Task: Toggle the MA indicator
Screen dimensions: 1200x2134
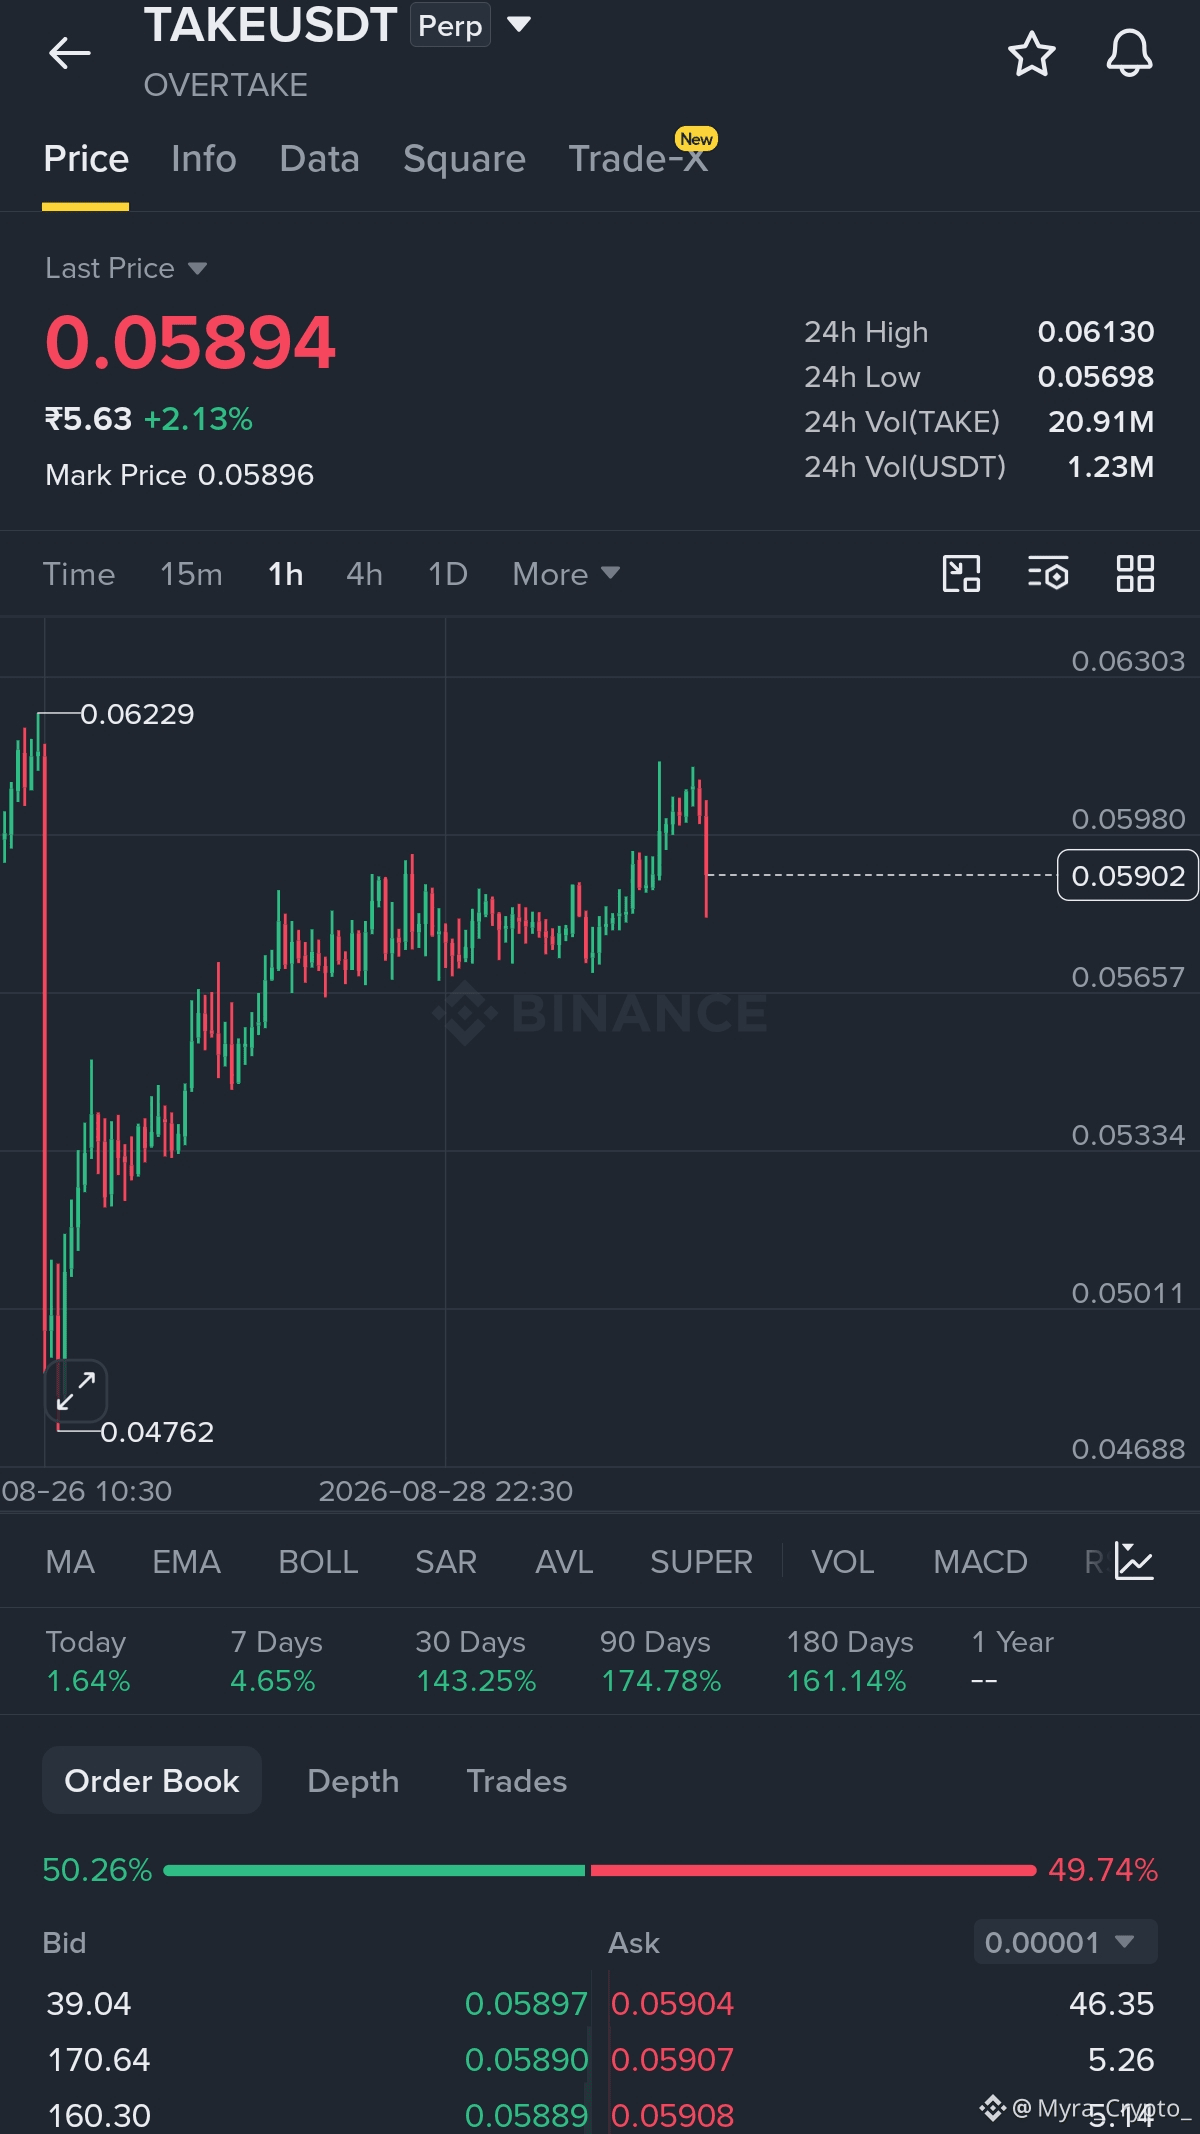Action: pos(70,1561)
